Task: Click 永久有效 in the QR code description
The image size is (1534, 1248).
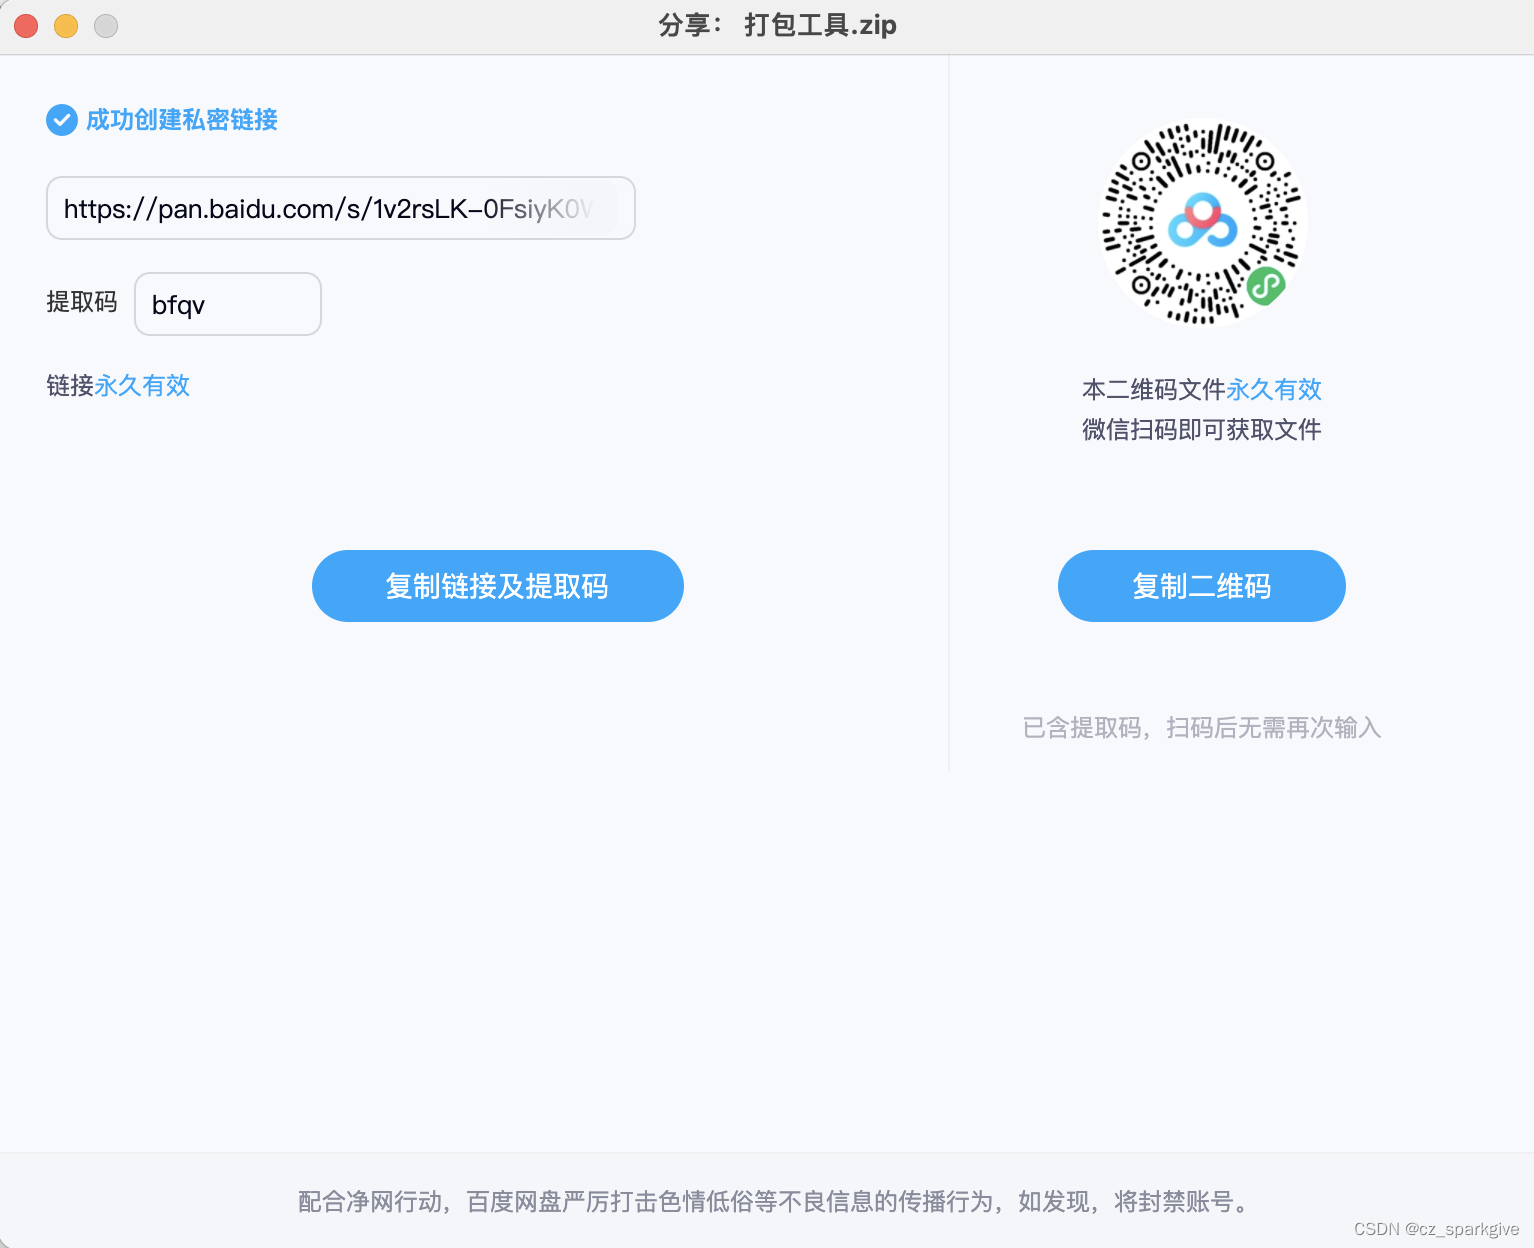Action: (x=1273, y=389)
